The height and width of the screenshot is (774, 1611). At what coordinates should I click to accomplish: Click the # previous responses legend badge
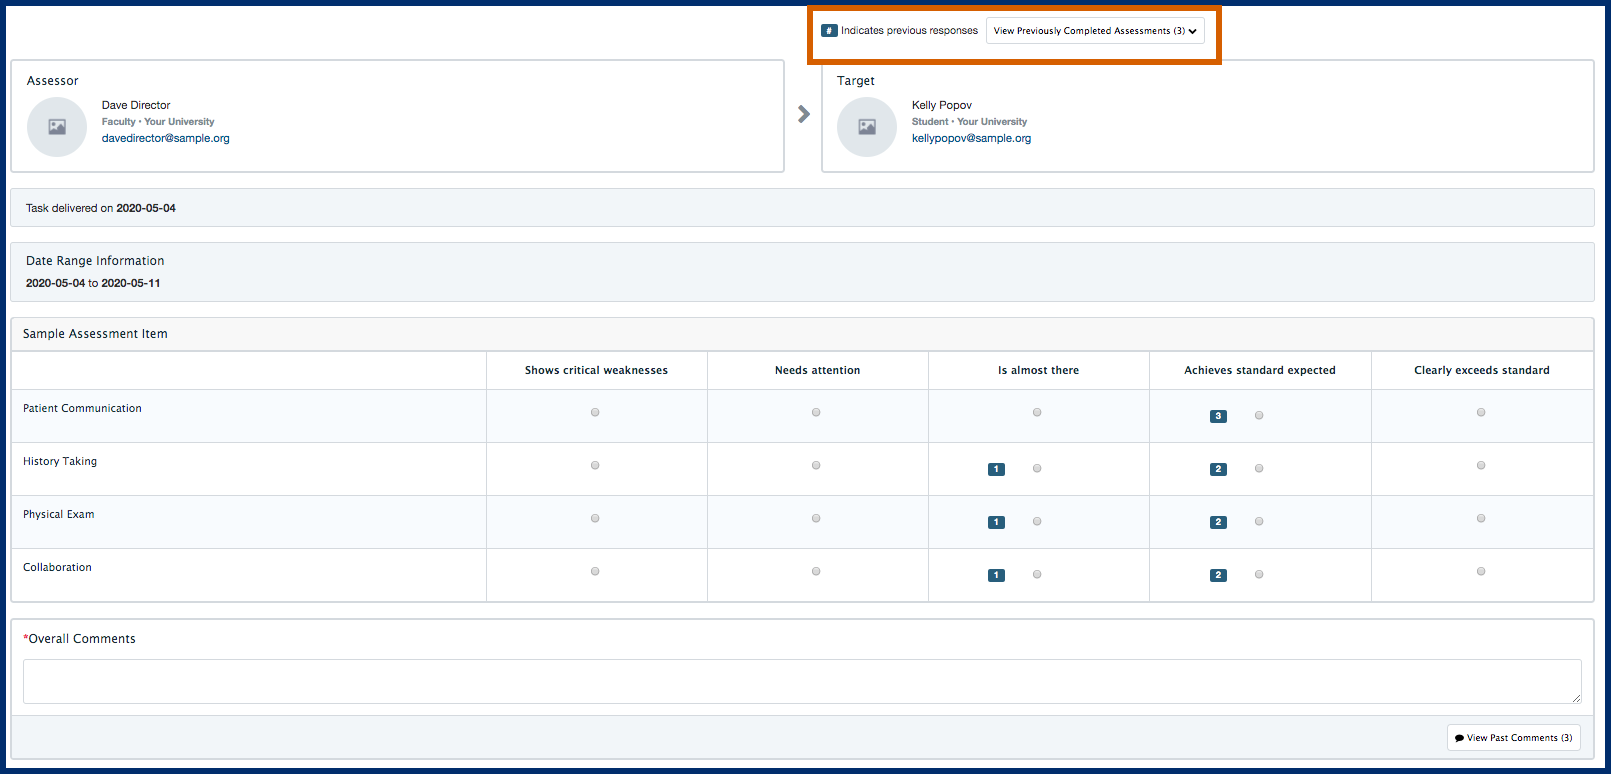coord(829,31)
